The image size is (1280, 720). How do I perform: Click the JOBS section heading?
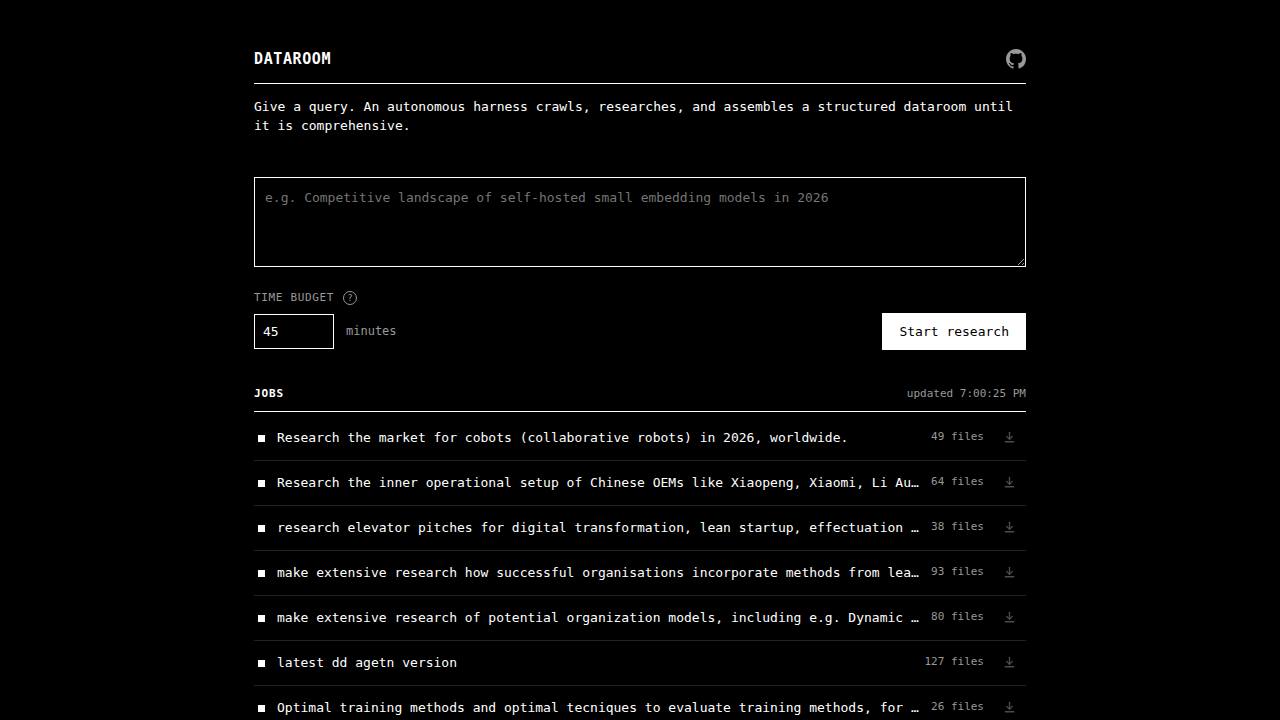click(269, 393)
